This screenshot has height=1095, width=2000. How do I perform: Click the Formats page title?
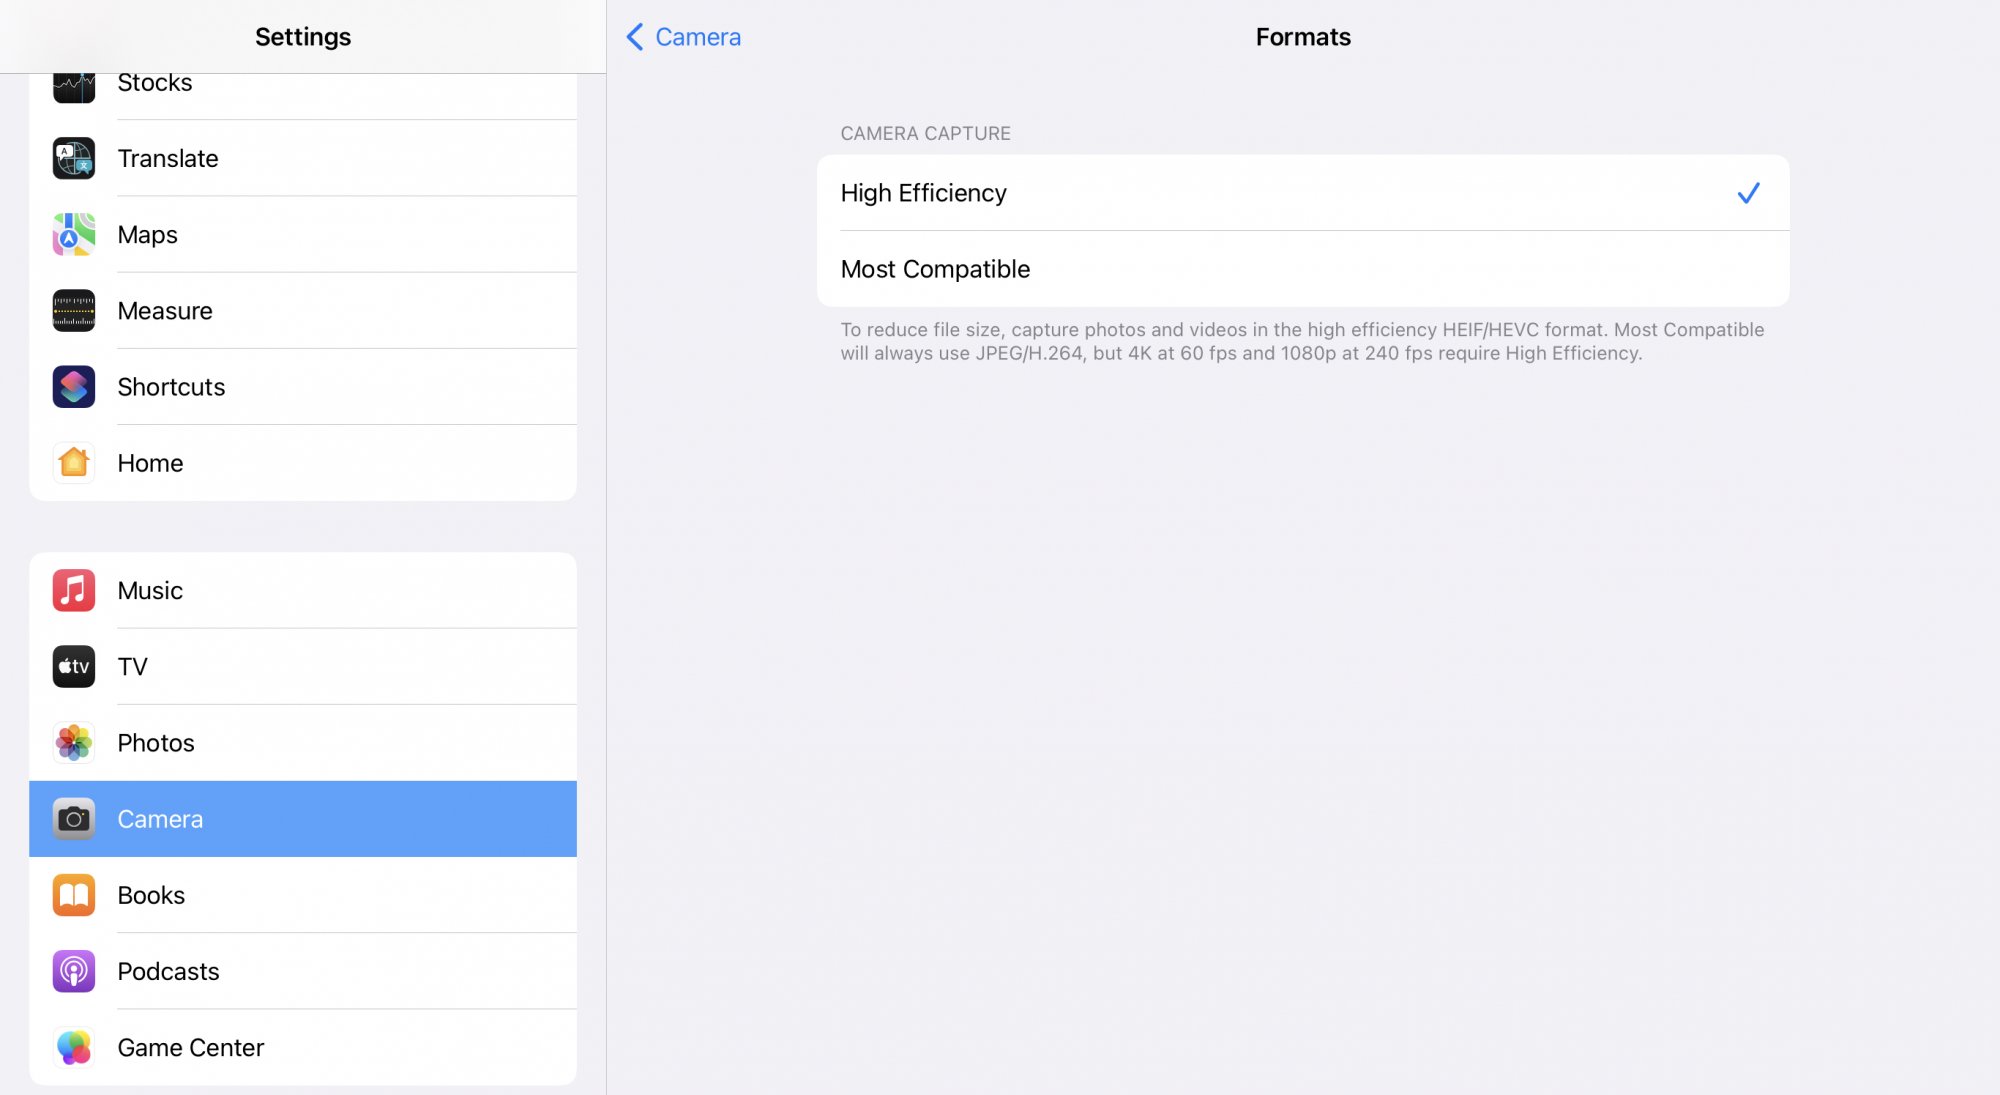(1302, 37)
